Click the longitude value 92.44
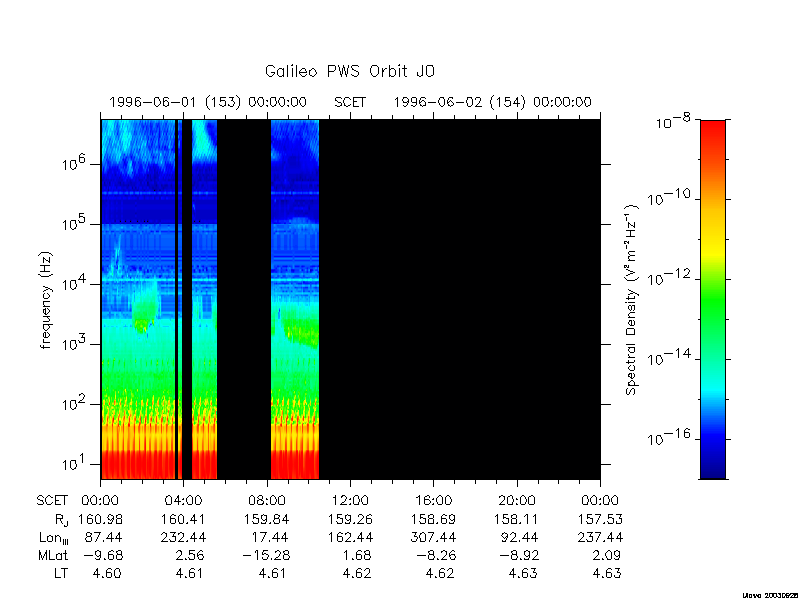This screenshot has width=800, height=600. pyautogui.click(x=520, y=537)
